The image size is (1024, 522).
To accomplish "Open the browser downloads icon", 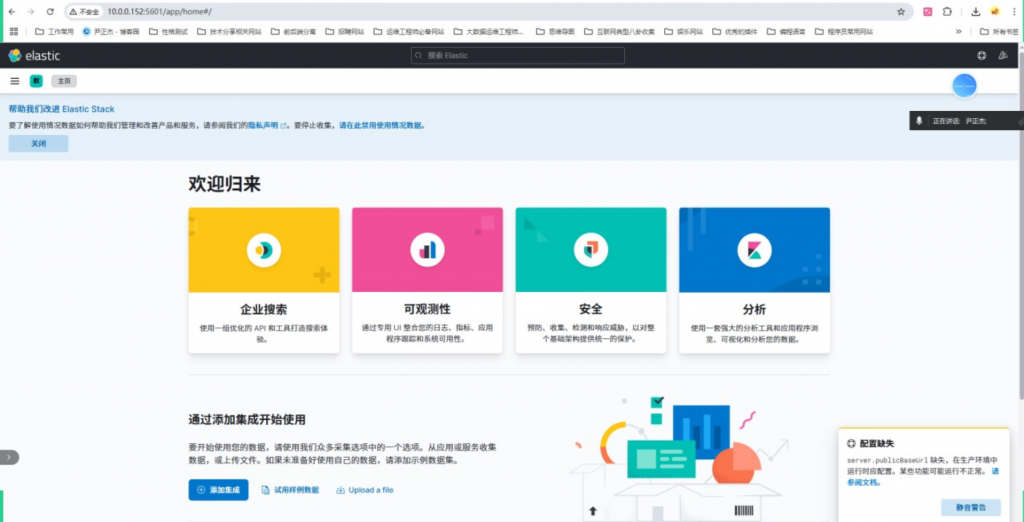I will (976, 12).
